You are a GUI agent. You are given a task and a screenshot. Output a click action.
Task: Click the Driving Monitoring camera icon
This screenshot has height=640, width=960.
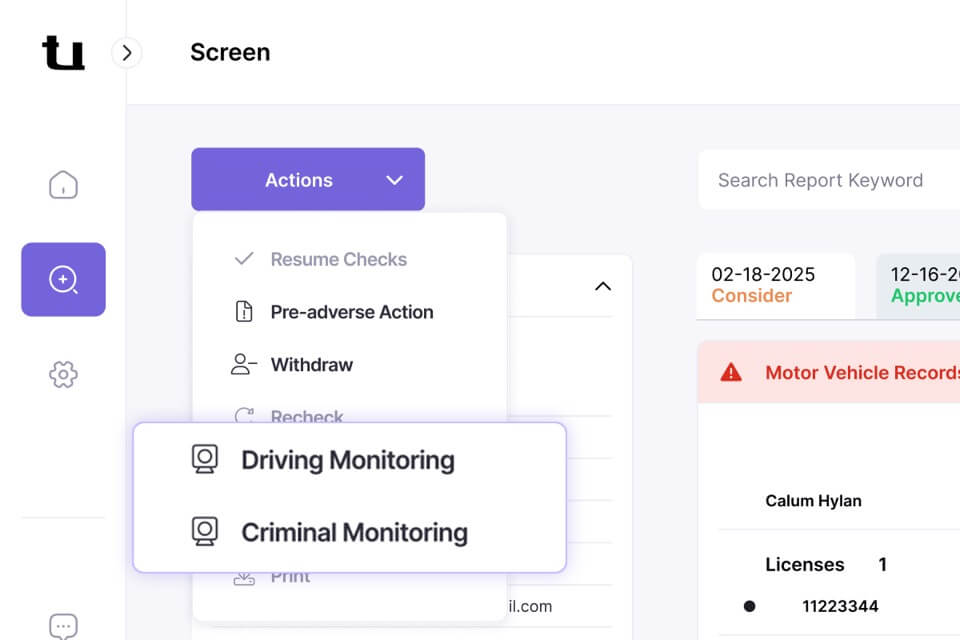(x=205, y=460)
